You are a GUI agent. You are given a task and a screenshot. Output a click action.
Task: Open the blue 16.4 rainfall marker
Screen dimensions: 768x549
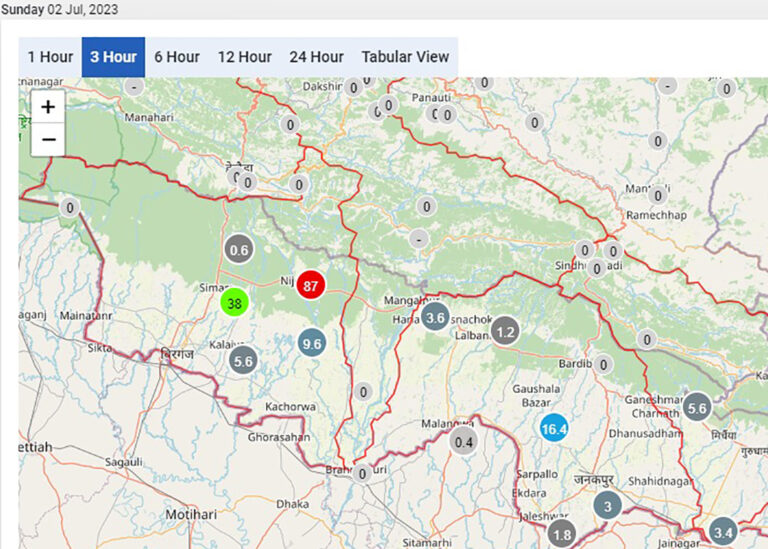pyautogui.click(x=554, y=428)
